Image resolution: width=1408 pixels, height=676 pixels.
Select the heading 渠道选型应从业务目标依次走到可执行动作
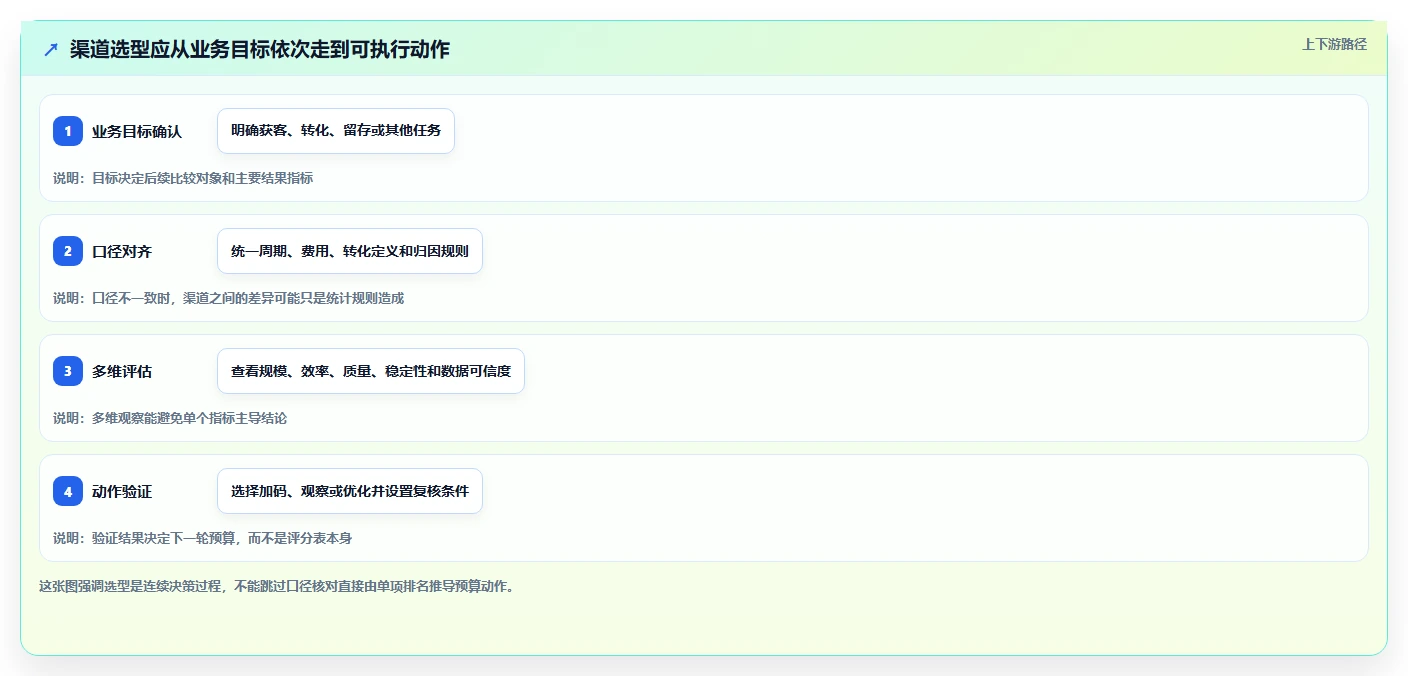click(260, 49)
